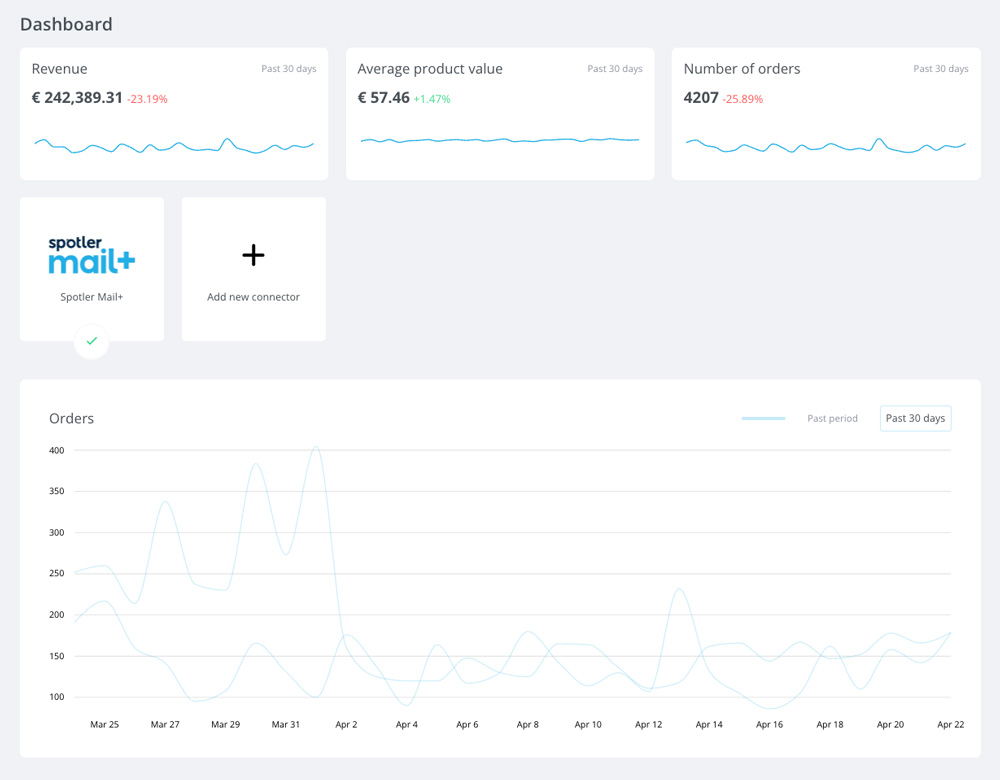The width and height of the screenshot is (1000, 780).
Task: Click the -23.19% revenue change indicator
Action: (x=147, y=99)
